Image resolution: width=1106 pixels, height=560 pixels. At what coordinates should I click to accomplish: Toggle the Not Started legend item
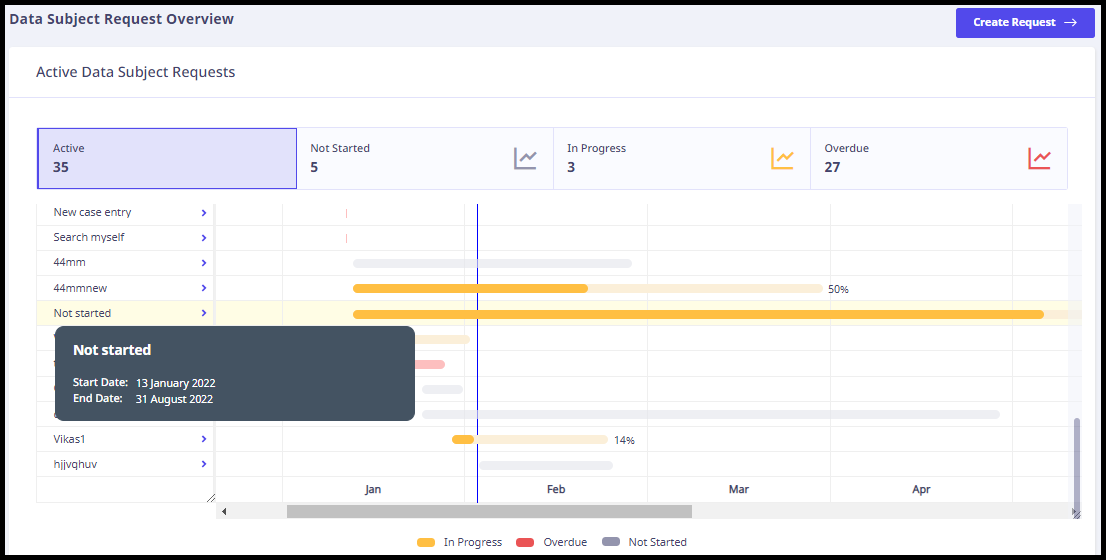click(x=644, y=542)
